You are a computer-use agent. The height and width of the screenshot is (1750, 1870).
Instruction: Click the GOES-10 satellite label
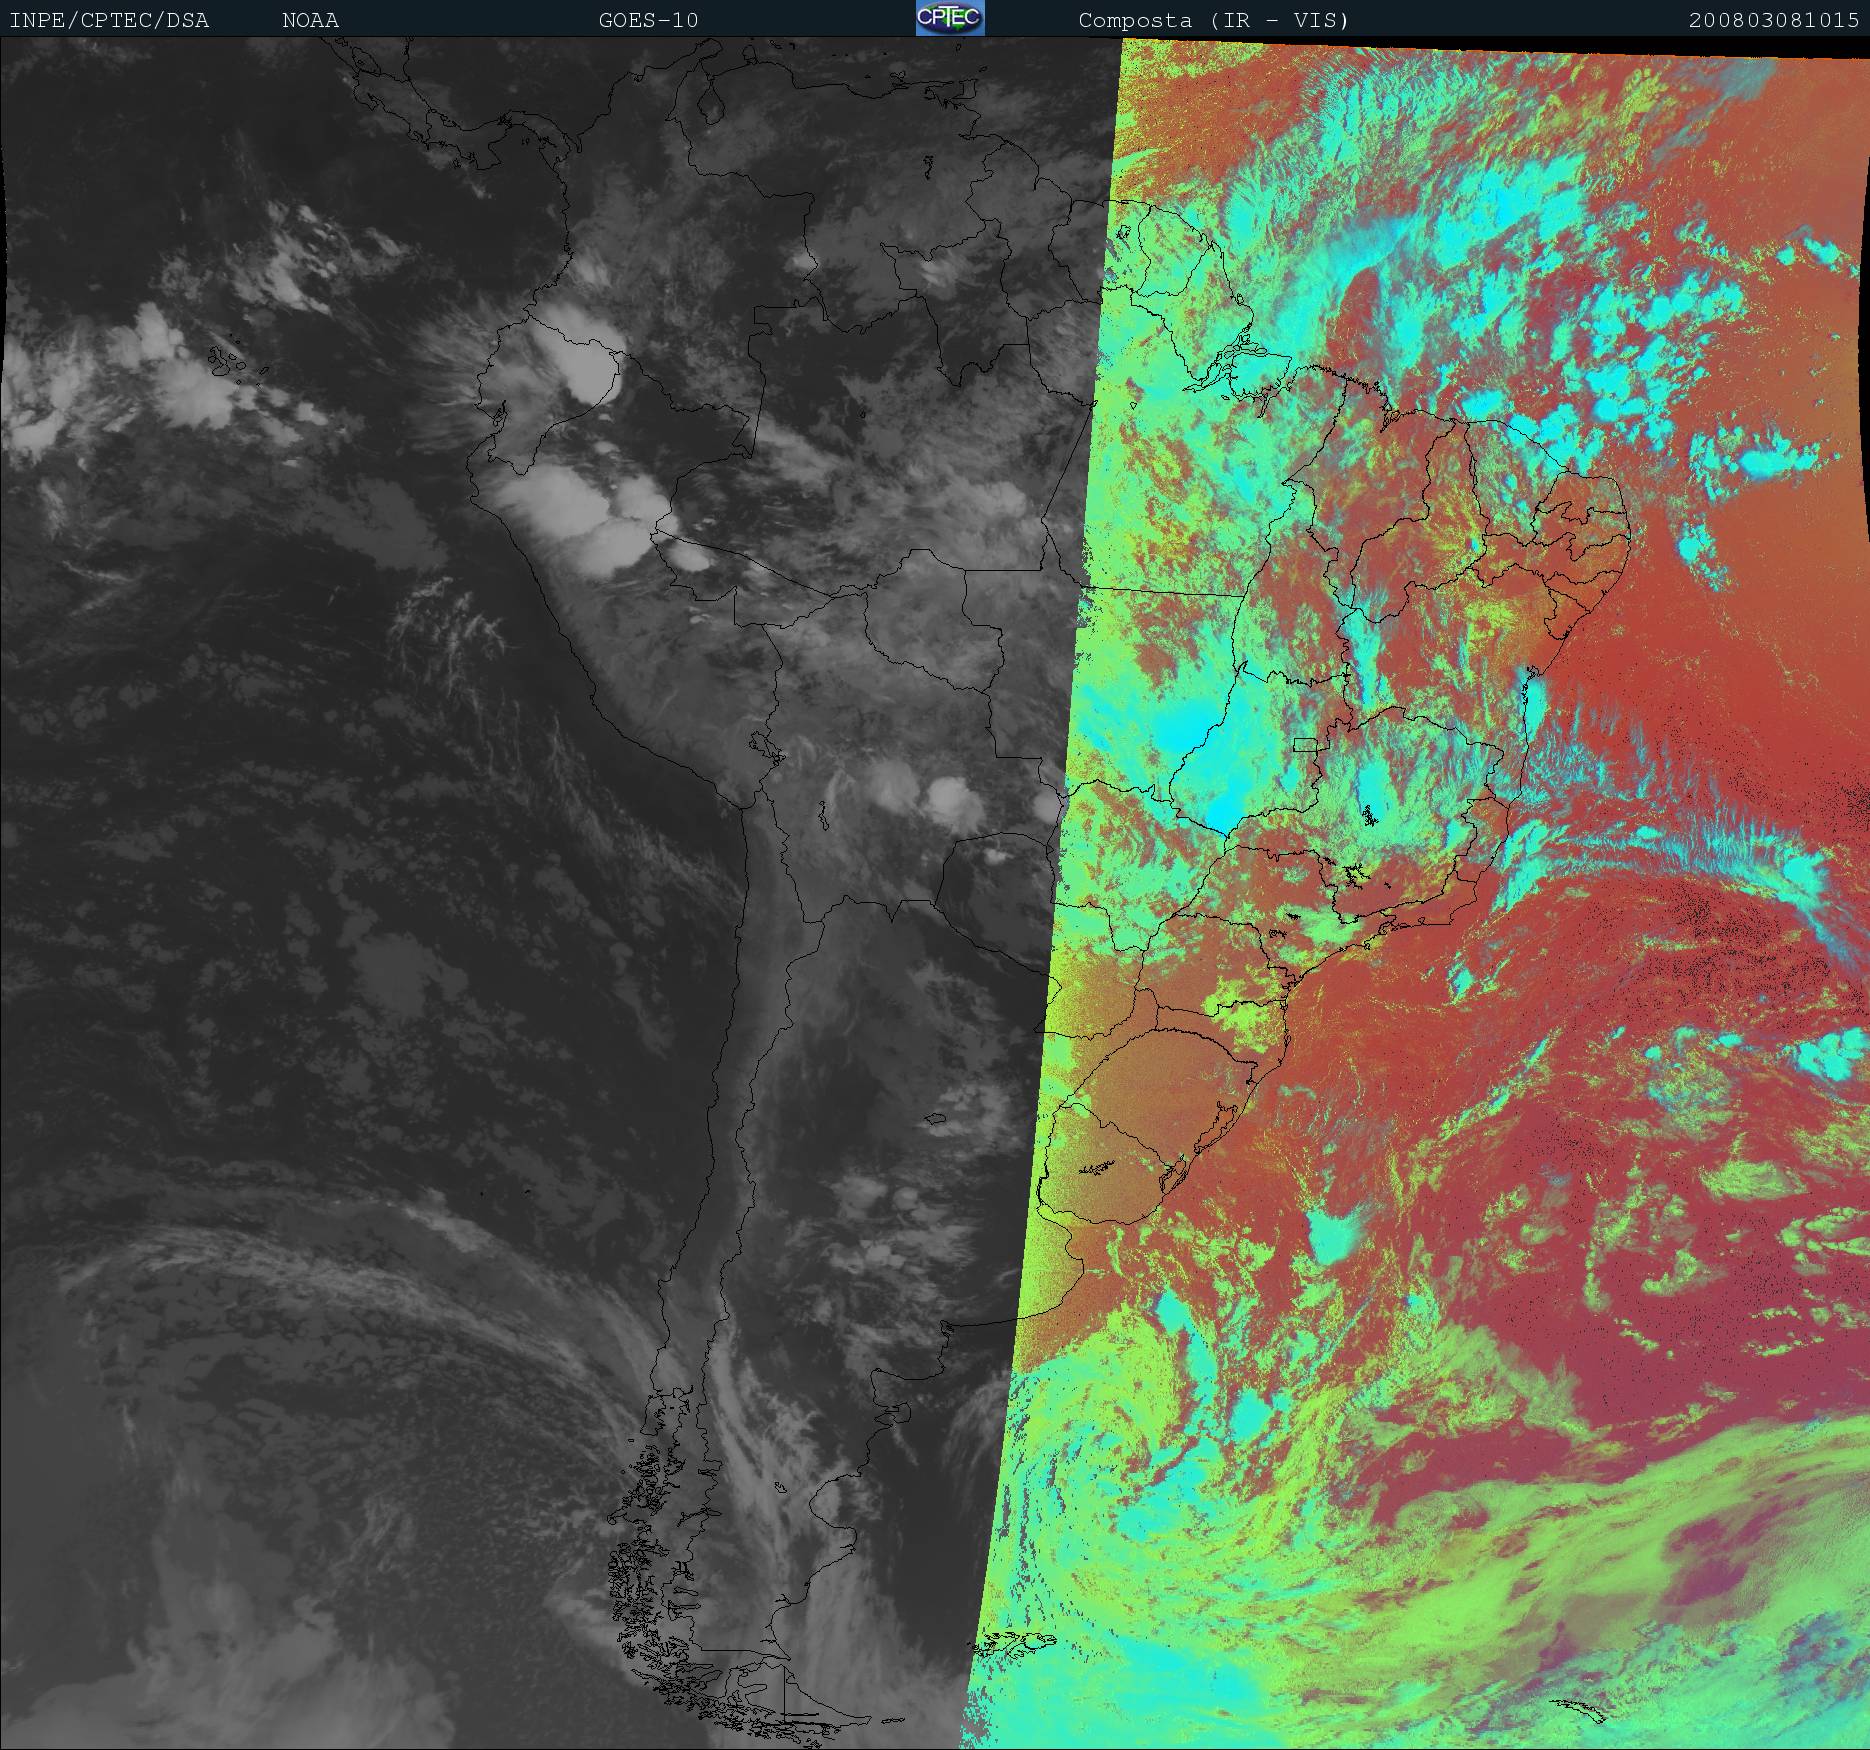pyautogui.click(x=648, y=20)
